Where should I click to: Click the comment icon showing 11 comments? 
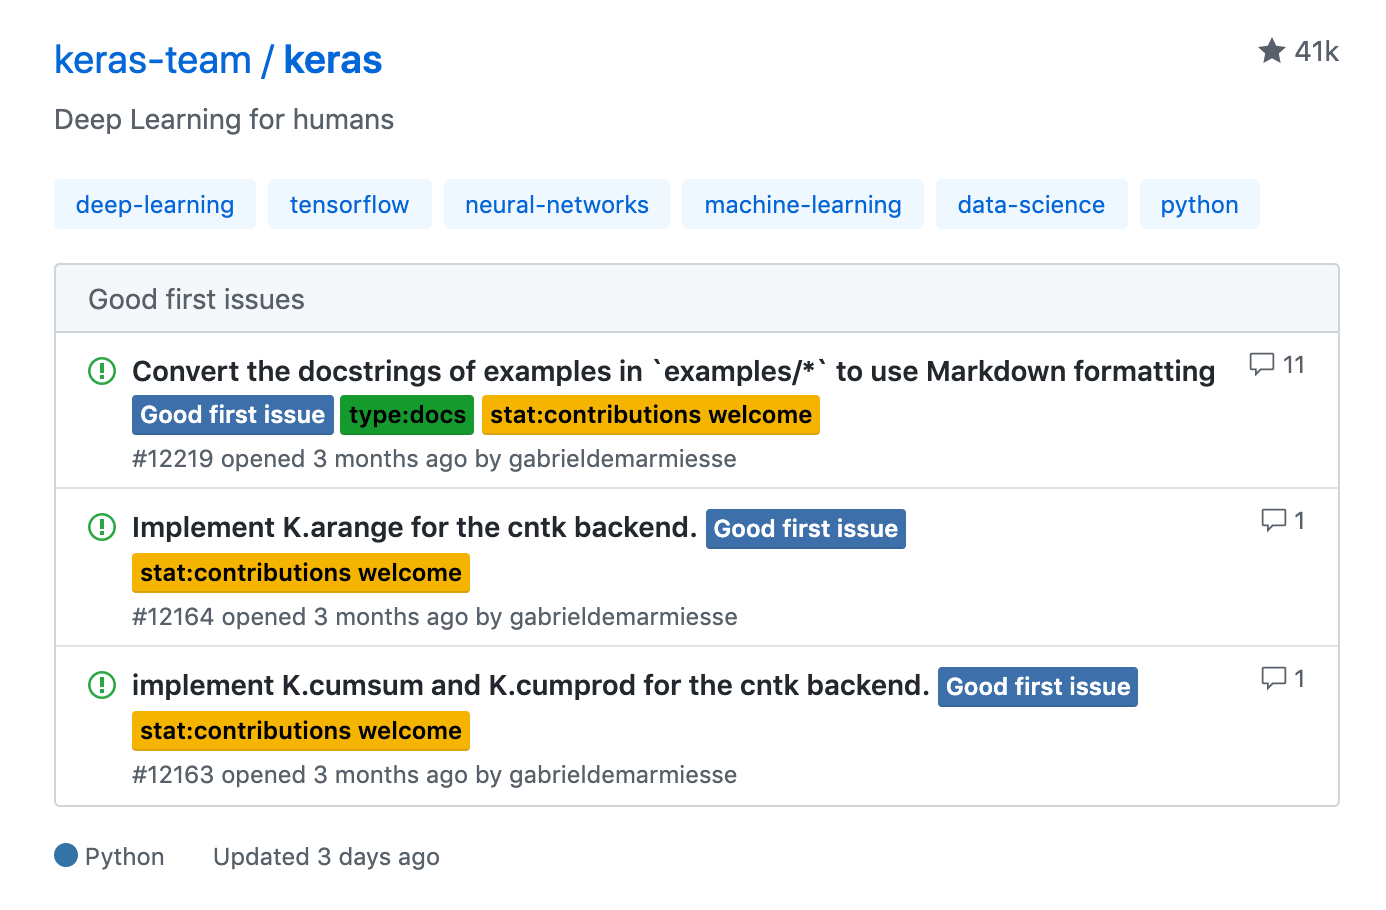[1262, 364]
